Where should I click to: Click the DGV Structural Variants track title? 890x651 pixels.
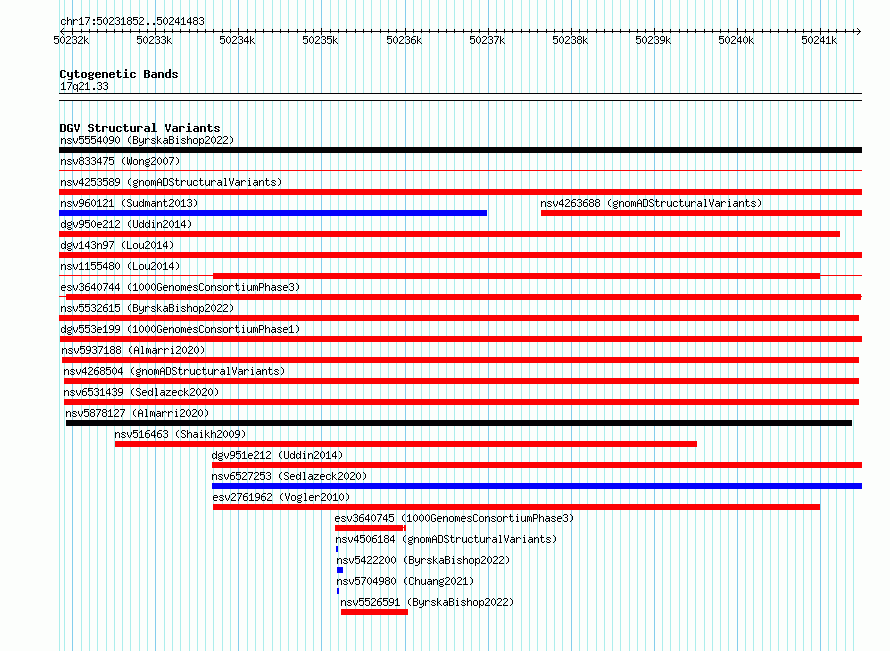tap(140, 128)
